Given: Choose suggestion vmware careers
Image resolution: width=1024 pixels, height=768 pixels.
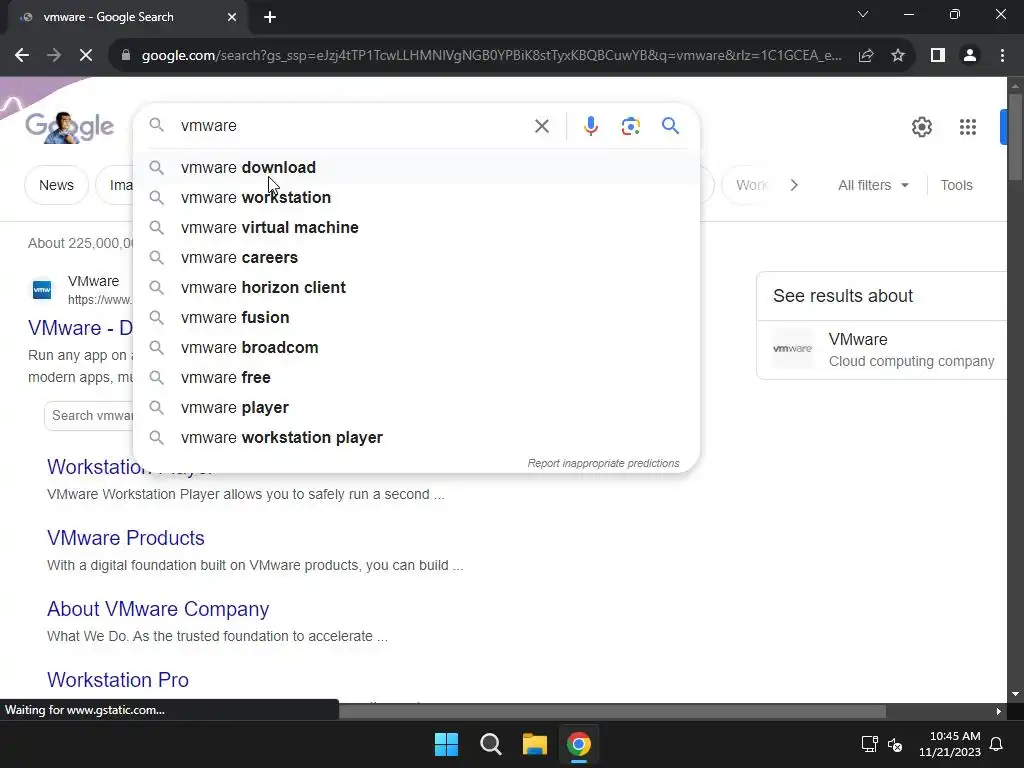Looking at the screenshot, I should click(x=417, y=258).
